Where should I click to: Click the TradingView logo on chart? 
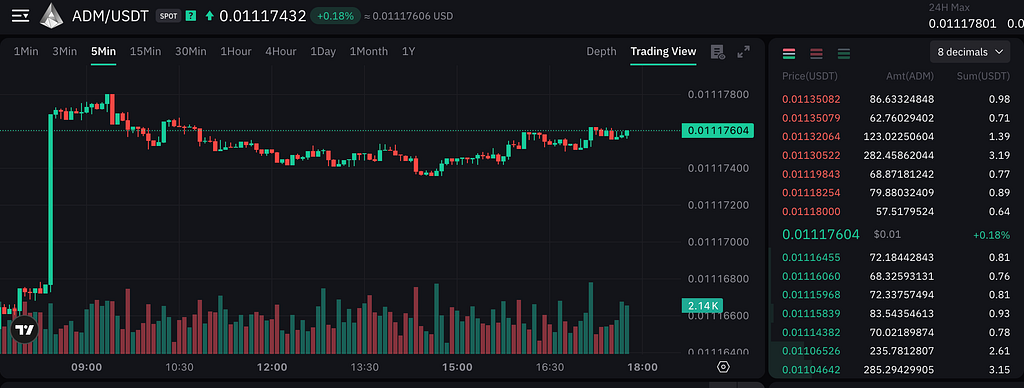click(x=25, y=330)
